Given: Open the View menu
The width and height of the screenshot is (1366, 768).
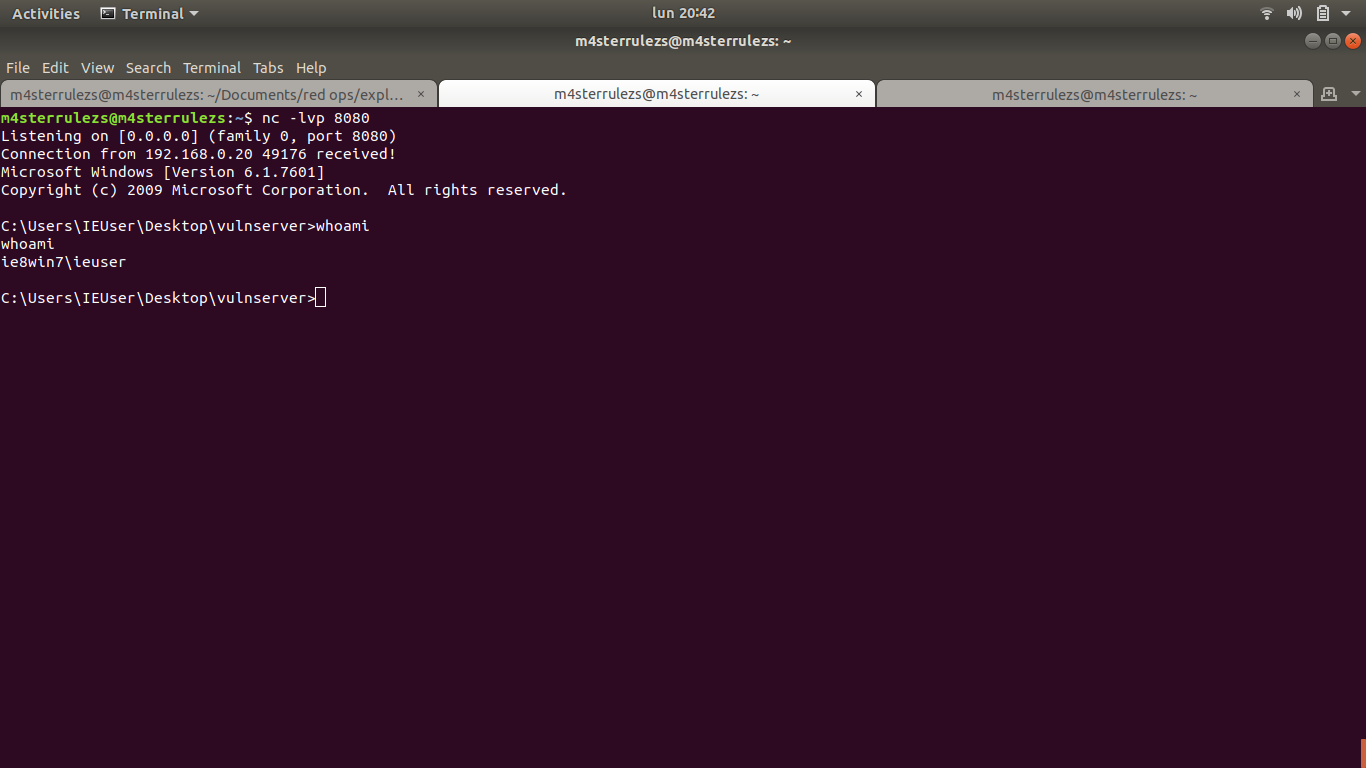Looking at the screenshot, I should click(x=97, y=68).
